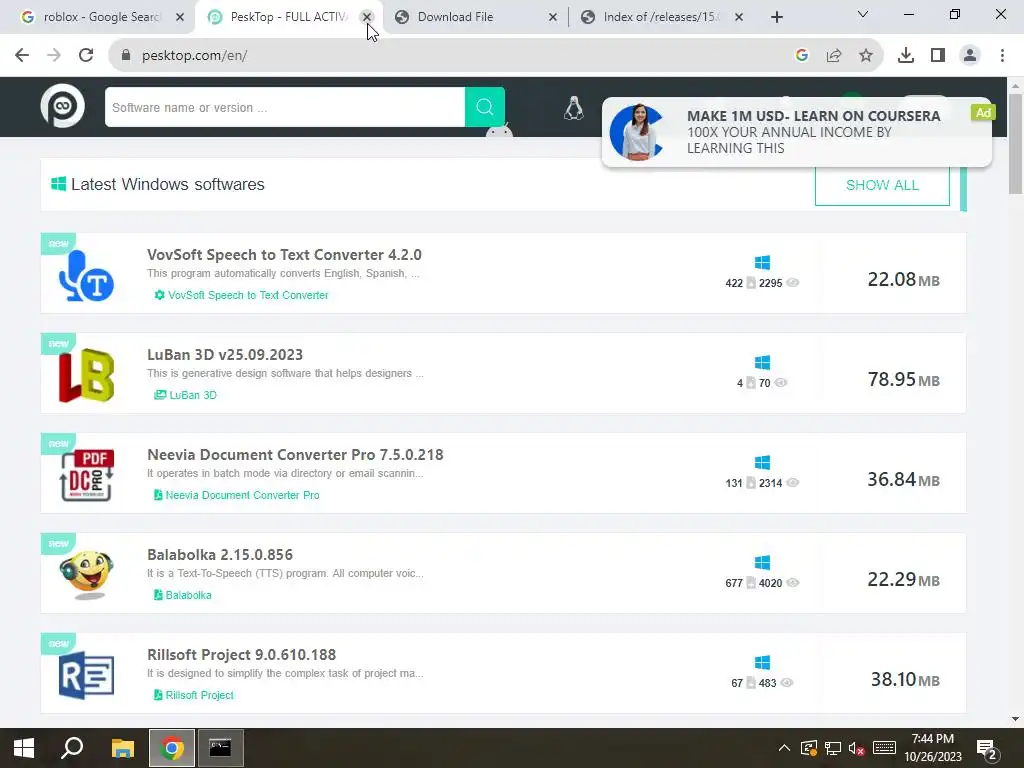
Task: Open VovSoft Speech to Text Converter 4.2.0 title
Action: (284, 255)
